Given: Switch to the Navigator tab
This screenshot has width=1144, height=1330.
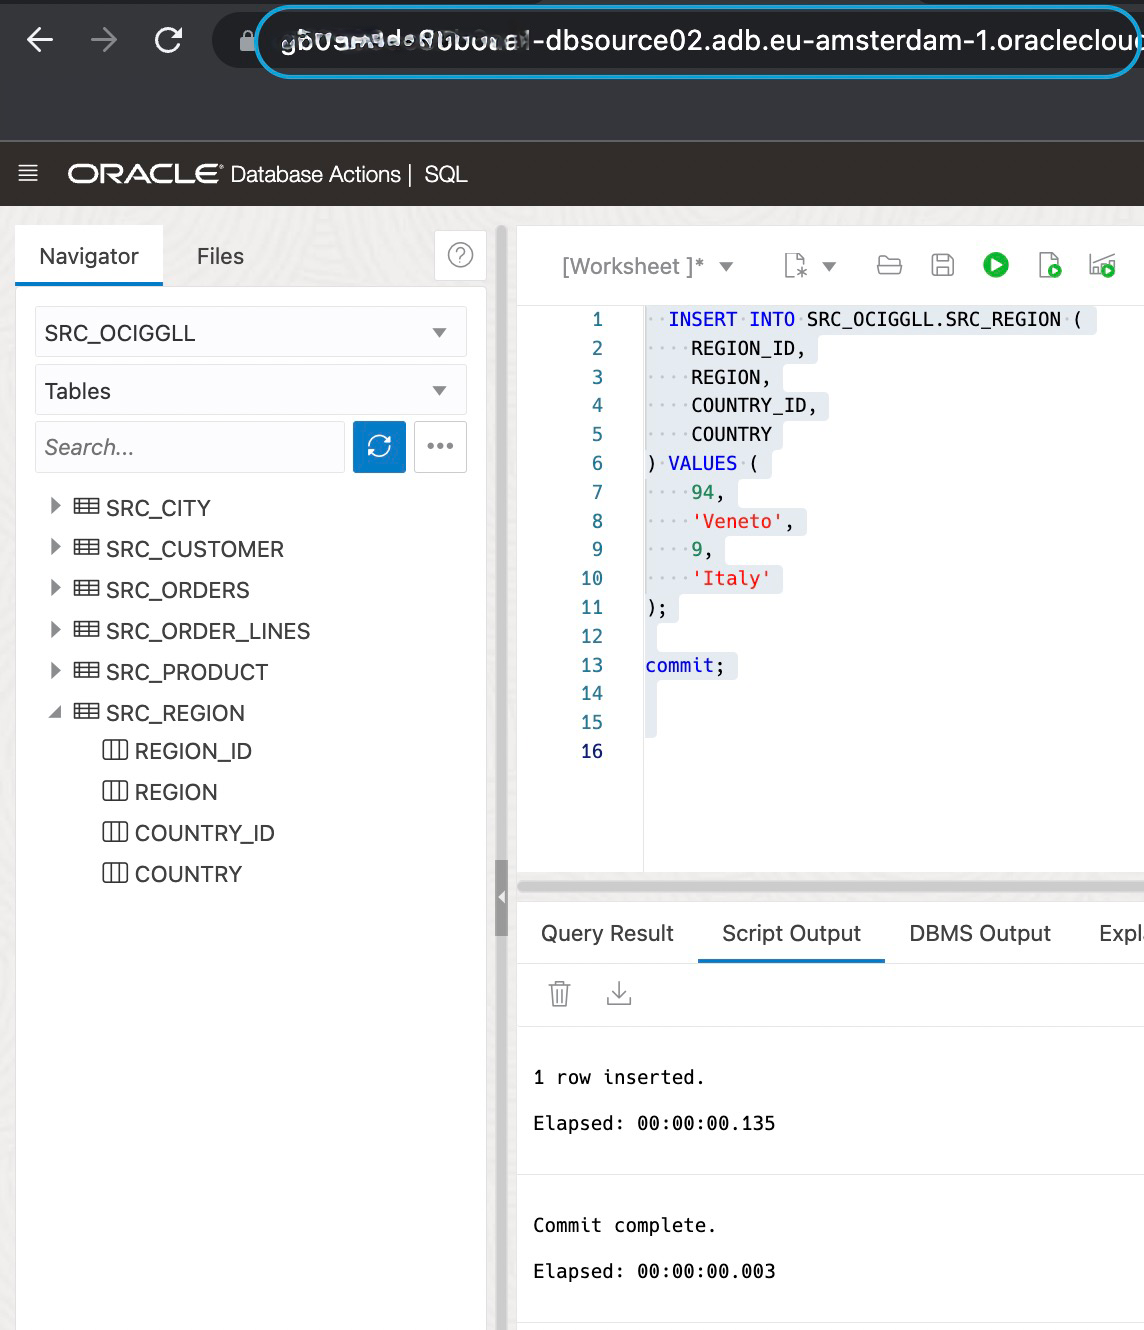Looking at the screenshot, I should tap(89, 256).
